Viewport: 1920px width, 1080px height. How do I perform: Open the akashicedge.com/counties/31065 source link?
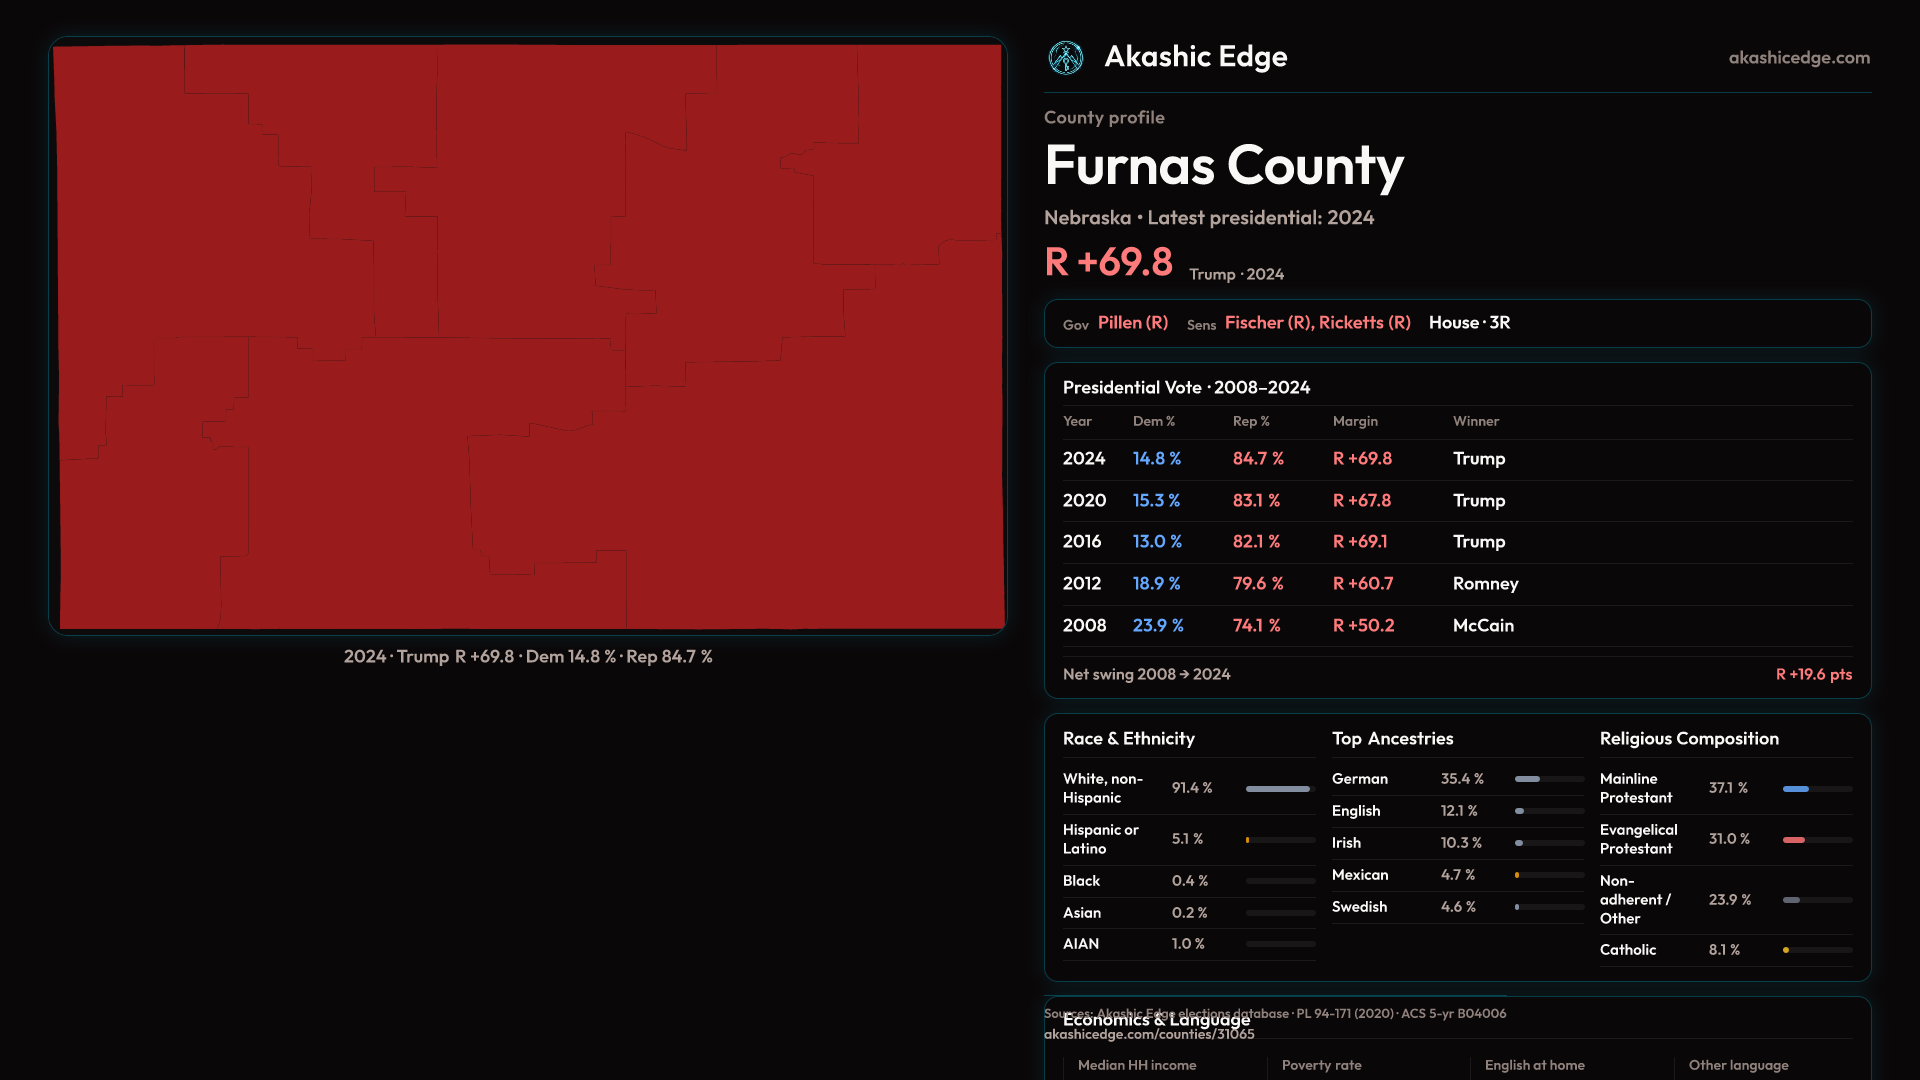[1148, 1035]
